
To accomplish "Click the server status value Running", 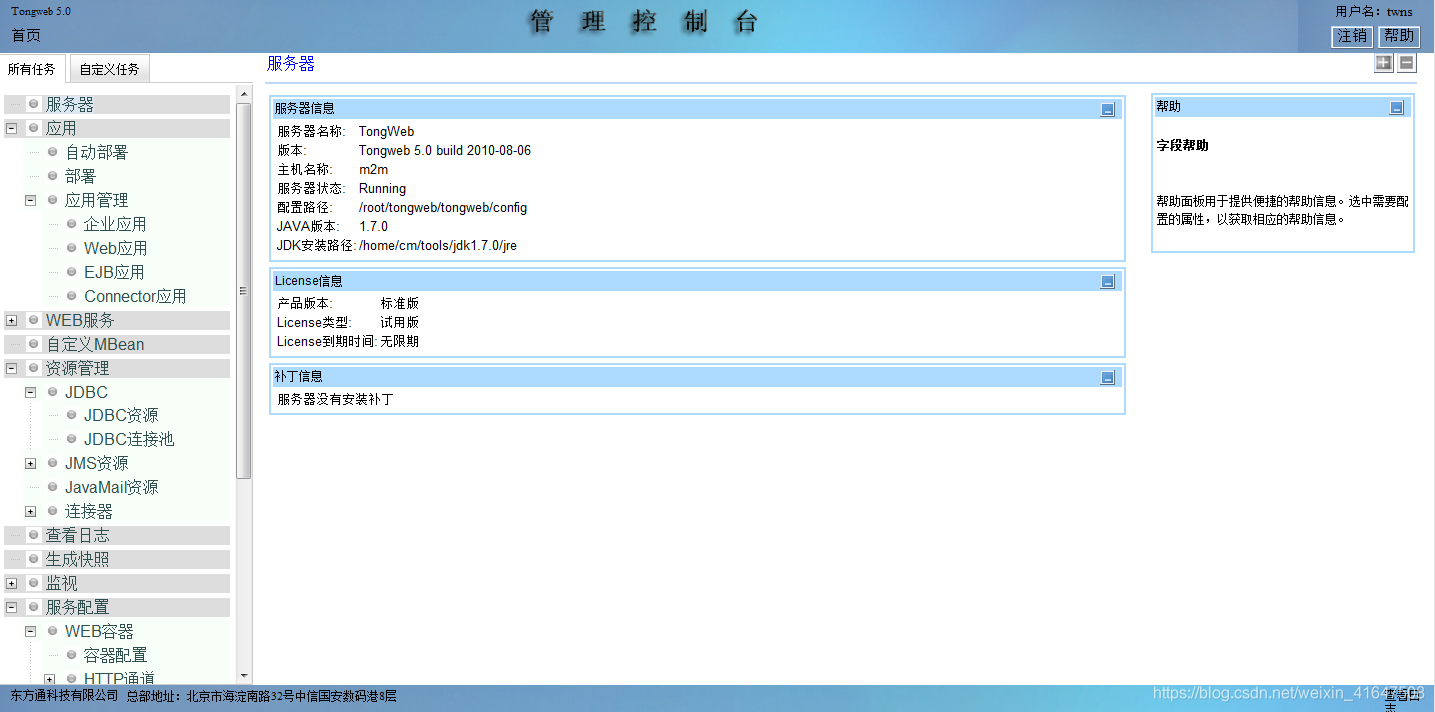I will 382,189.
